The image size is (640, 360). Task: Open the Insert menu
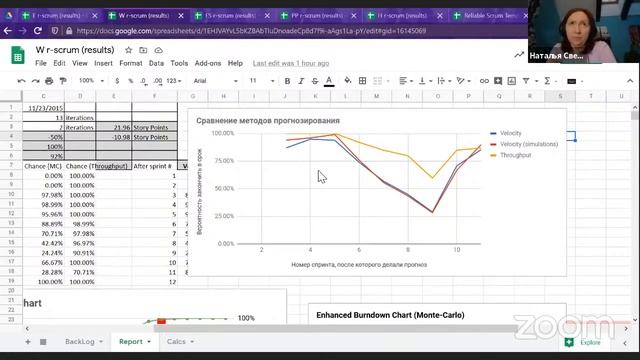point(103,63)
